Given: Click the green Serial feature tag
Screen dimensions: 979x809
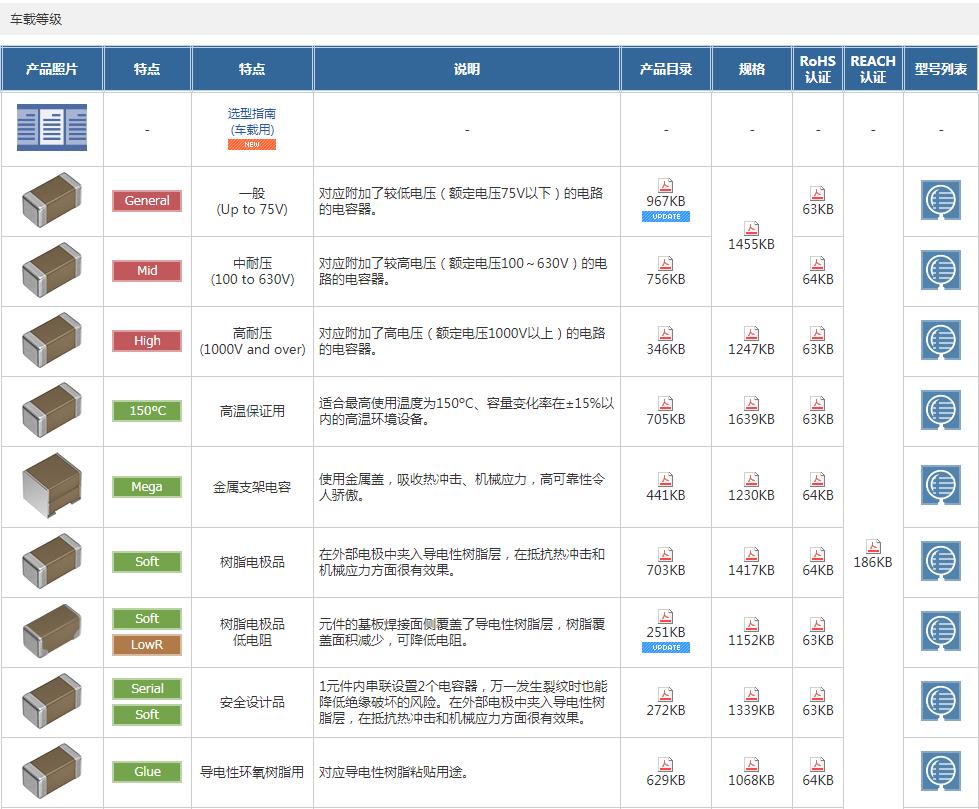Looking at the screenshot, I should click(x=147, y=689).
